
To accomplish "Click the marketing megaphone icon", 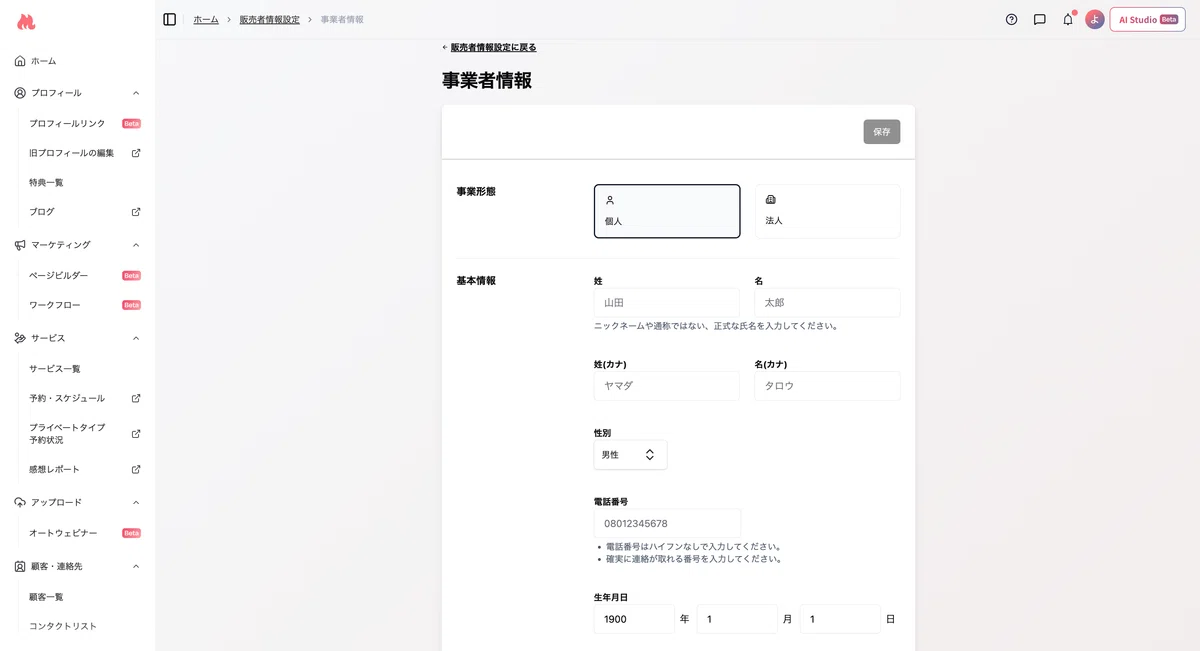I will tap(20, 245).
